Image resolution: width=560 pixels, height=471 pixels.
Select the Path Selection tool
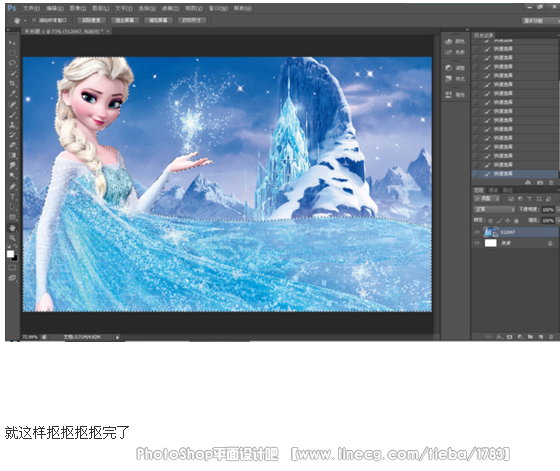pyautogui.click(x=12, y=207)
